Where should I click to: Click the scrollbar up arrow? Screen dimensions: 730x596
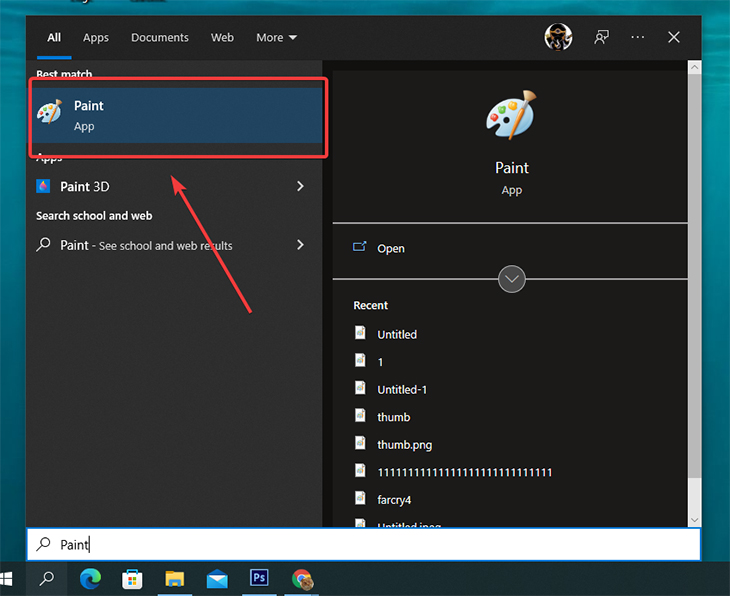tap(694, 67)
